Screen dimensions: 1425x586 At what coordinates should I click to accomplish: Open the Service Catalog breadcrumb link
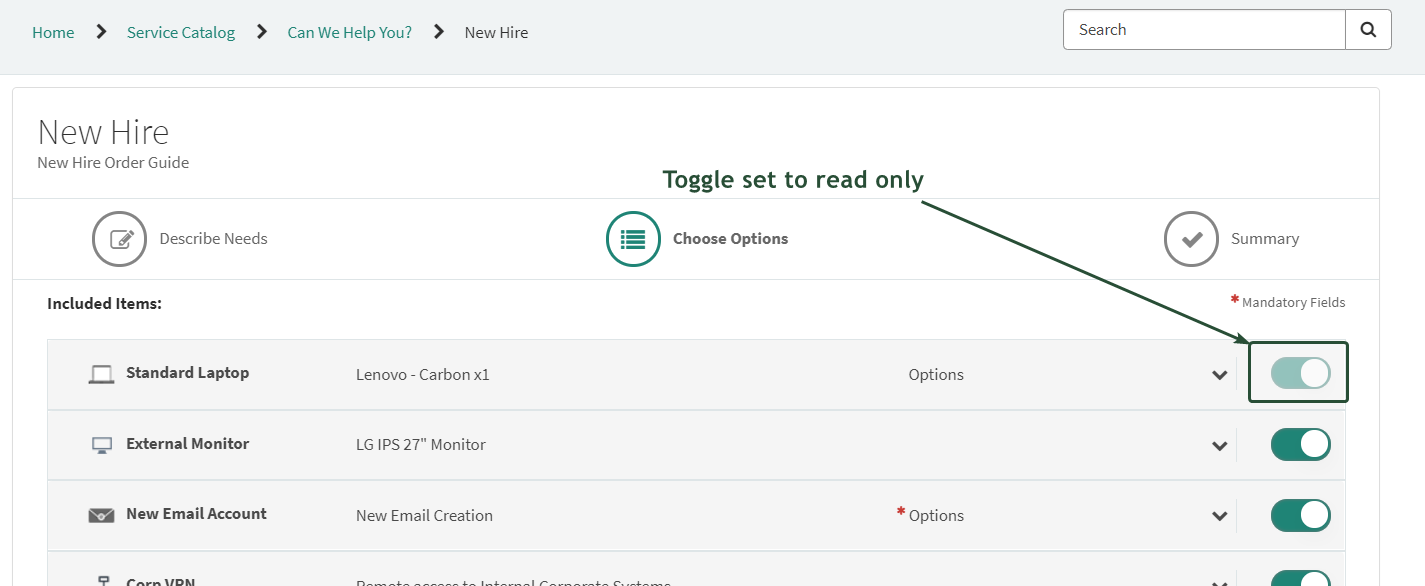(x=180, y=32)
